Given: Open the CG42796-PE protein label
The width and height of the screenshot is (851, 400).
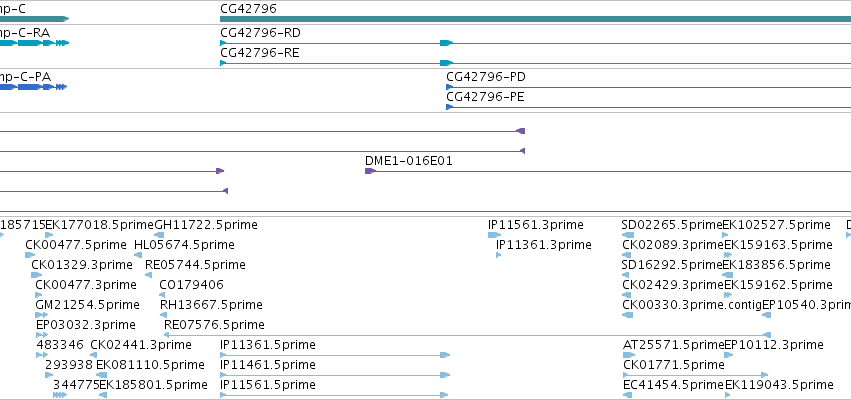Looking at the screenshot, I should (485, 97).
